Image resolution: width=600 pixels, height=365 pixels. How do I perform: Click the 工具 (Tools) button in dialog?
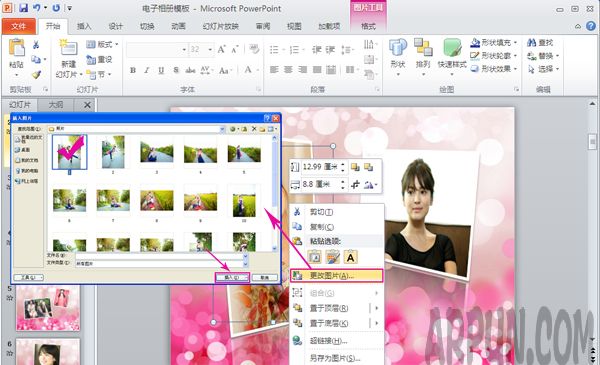(x=29, y=277)
